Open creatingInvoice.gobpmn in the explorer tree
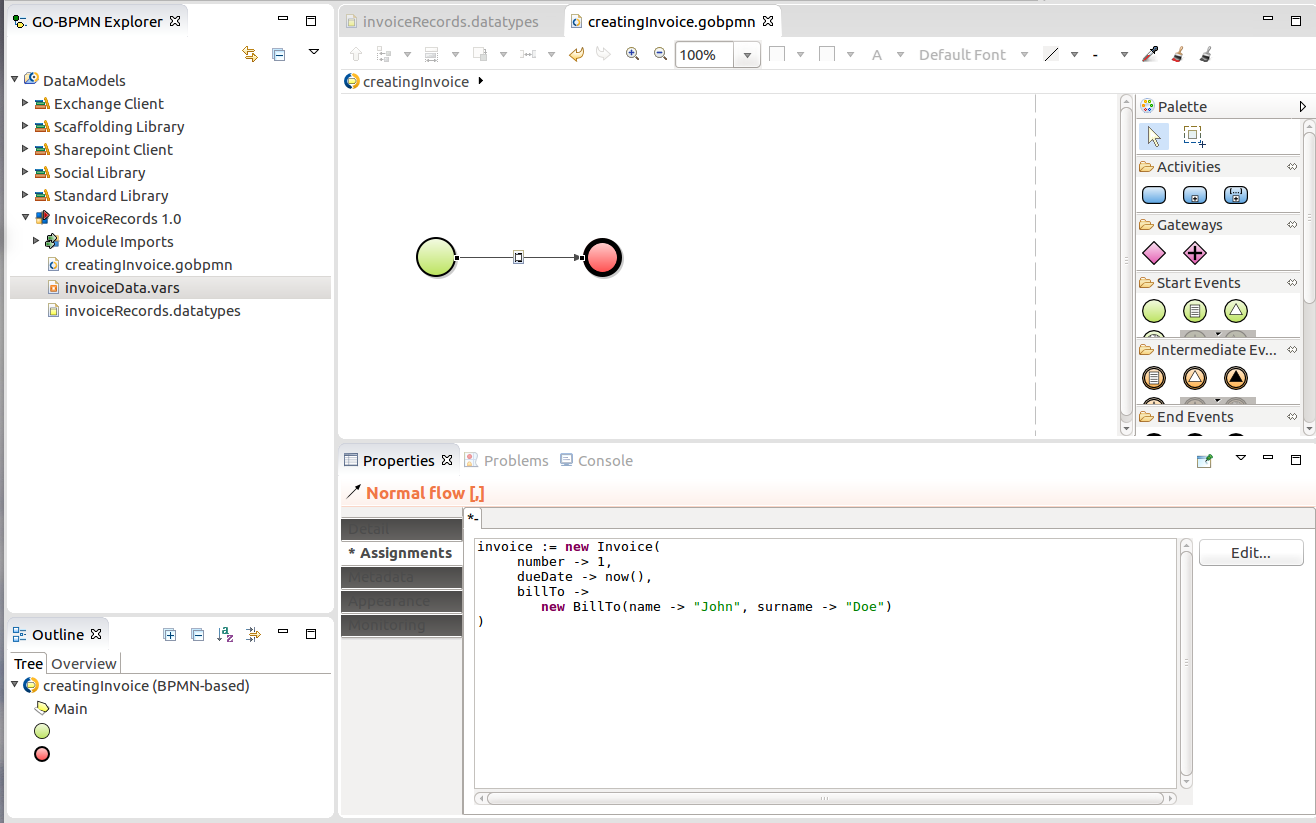The image size is (1316, 823). [148, 264]
